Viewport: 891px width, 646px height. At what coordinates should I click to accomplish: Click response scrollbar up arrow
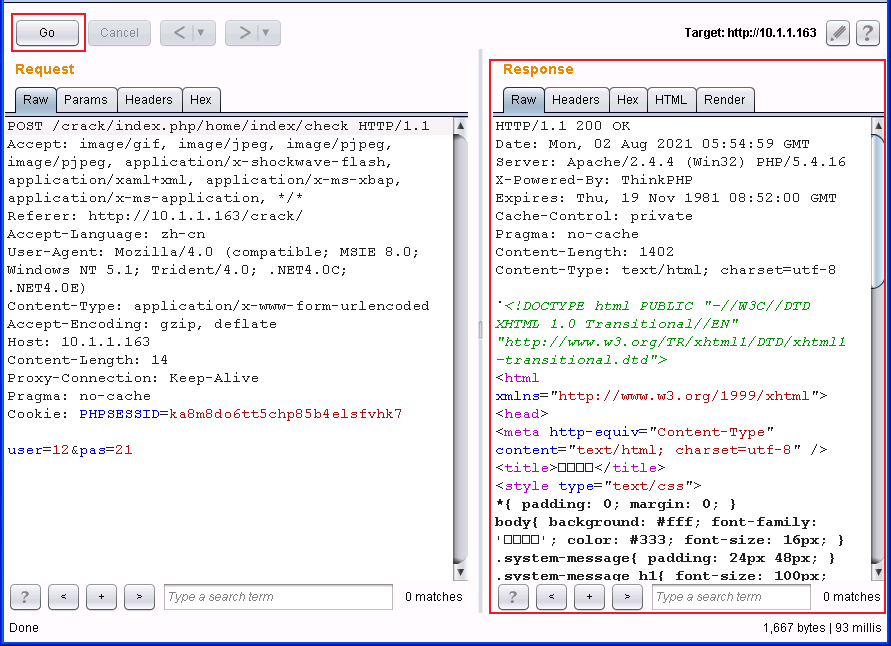coord(878,126)
